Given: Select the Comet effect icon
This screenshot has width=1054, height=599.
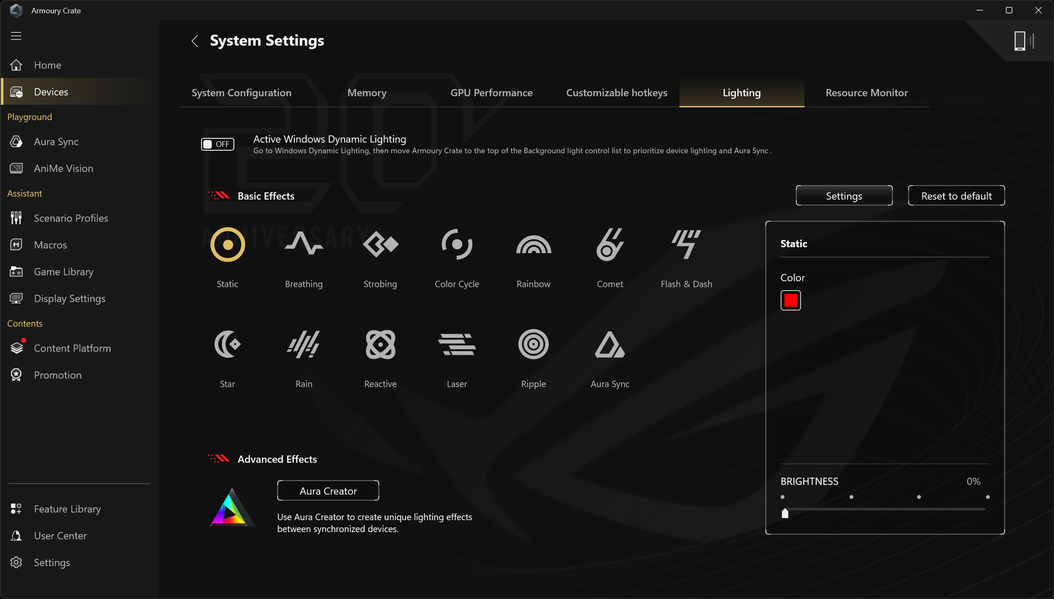Looking at the screenshot, I should (x=610, y=244).
